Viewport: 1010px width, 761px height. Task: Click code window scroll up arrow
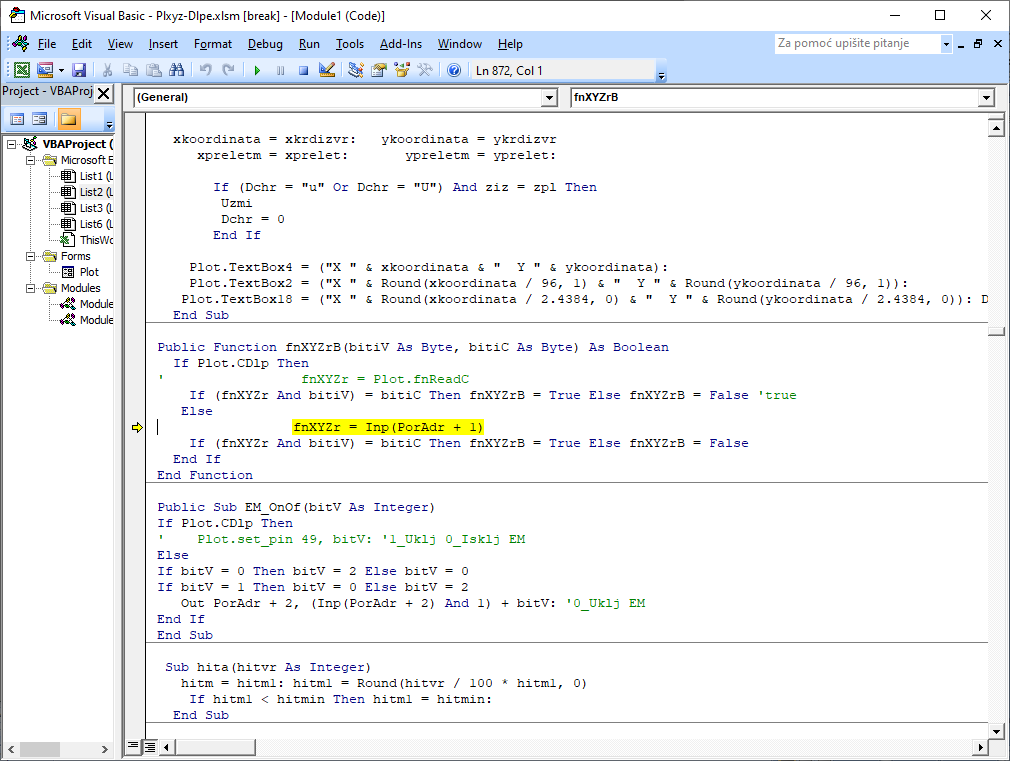click(x=996, y=128)
